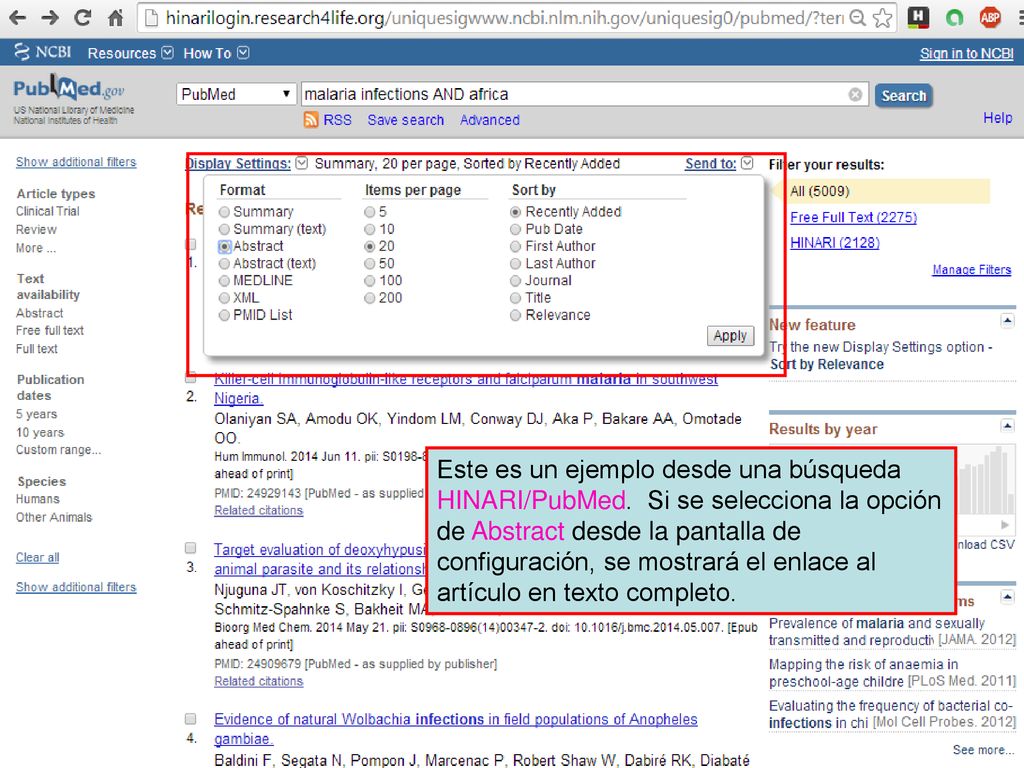Open the Free Full Text (2275) filter link

pyautogui.click(x=854, y=217)
